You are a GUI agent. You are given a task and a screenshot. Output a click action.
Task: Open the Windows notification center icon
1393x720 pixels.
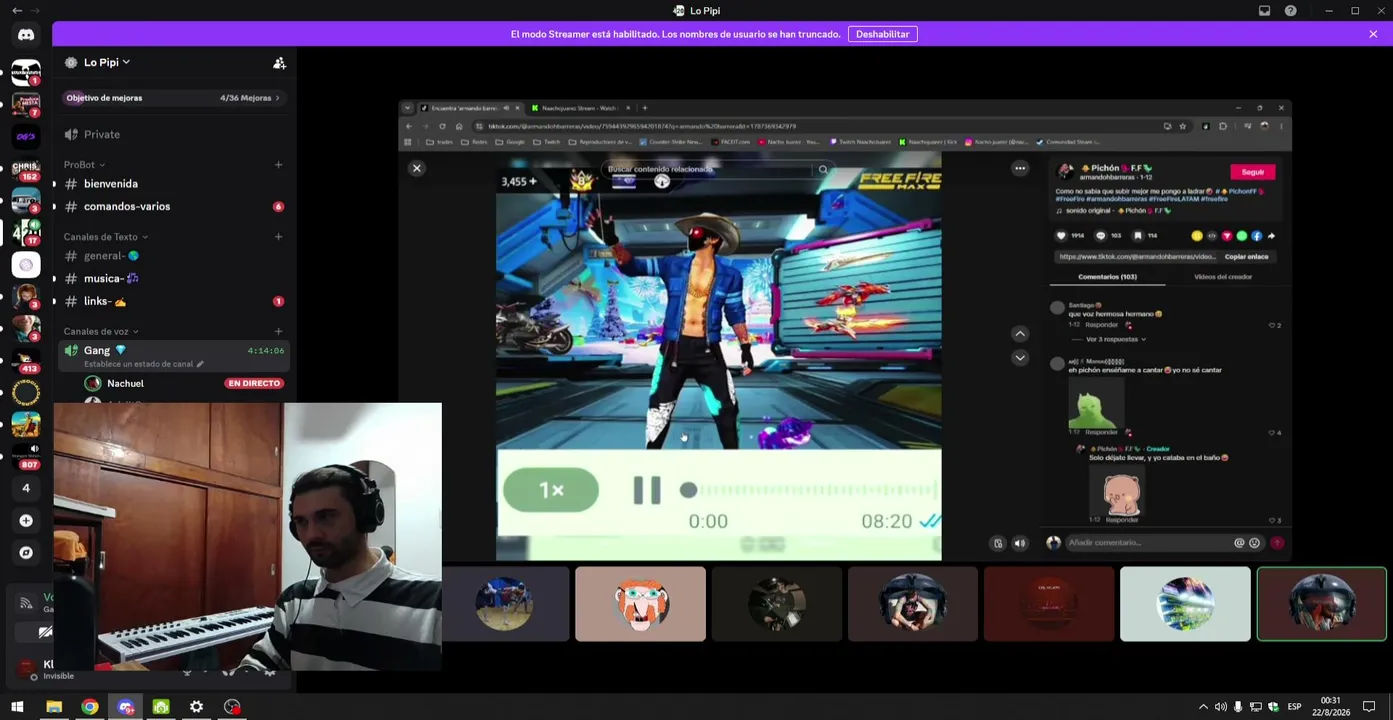[1370, 707]
